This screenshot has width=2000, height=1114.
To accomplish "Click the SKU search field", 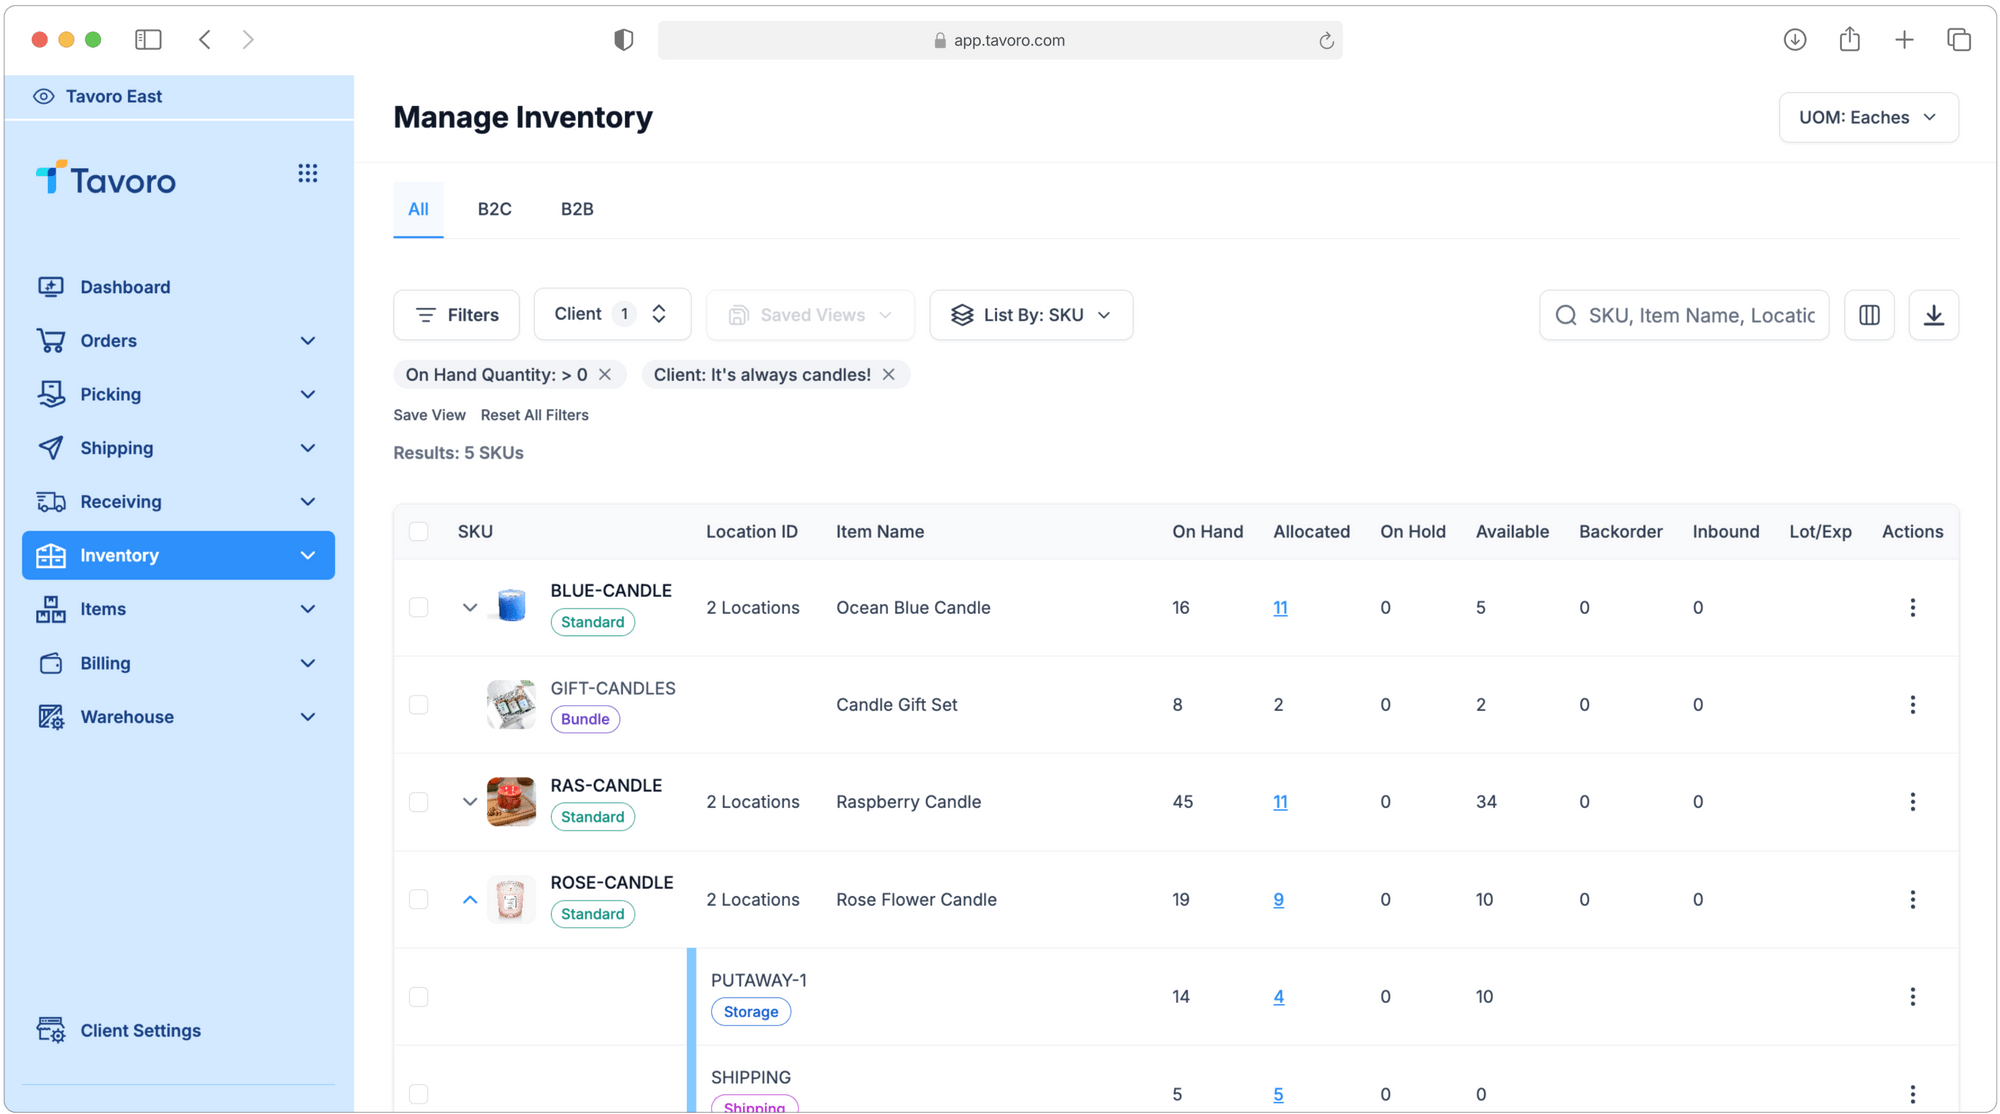I will [x=1685, y=315].
